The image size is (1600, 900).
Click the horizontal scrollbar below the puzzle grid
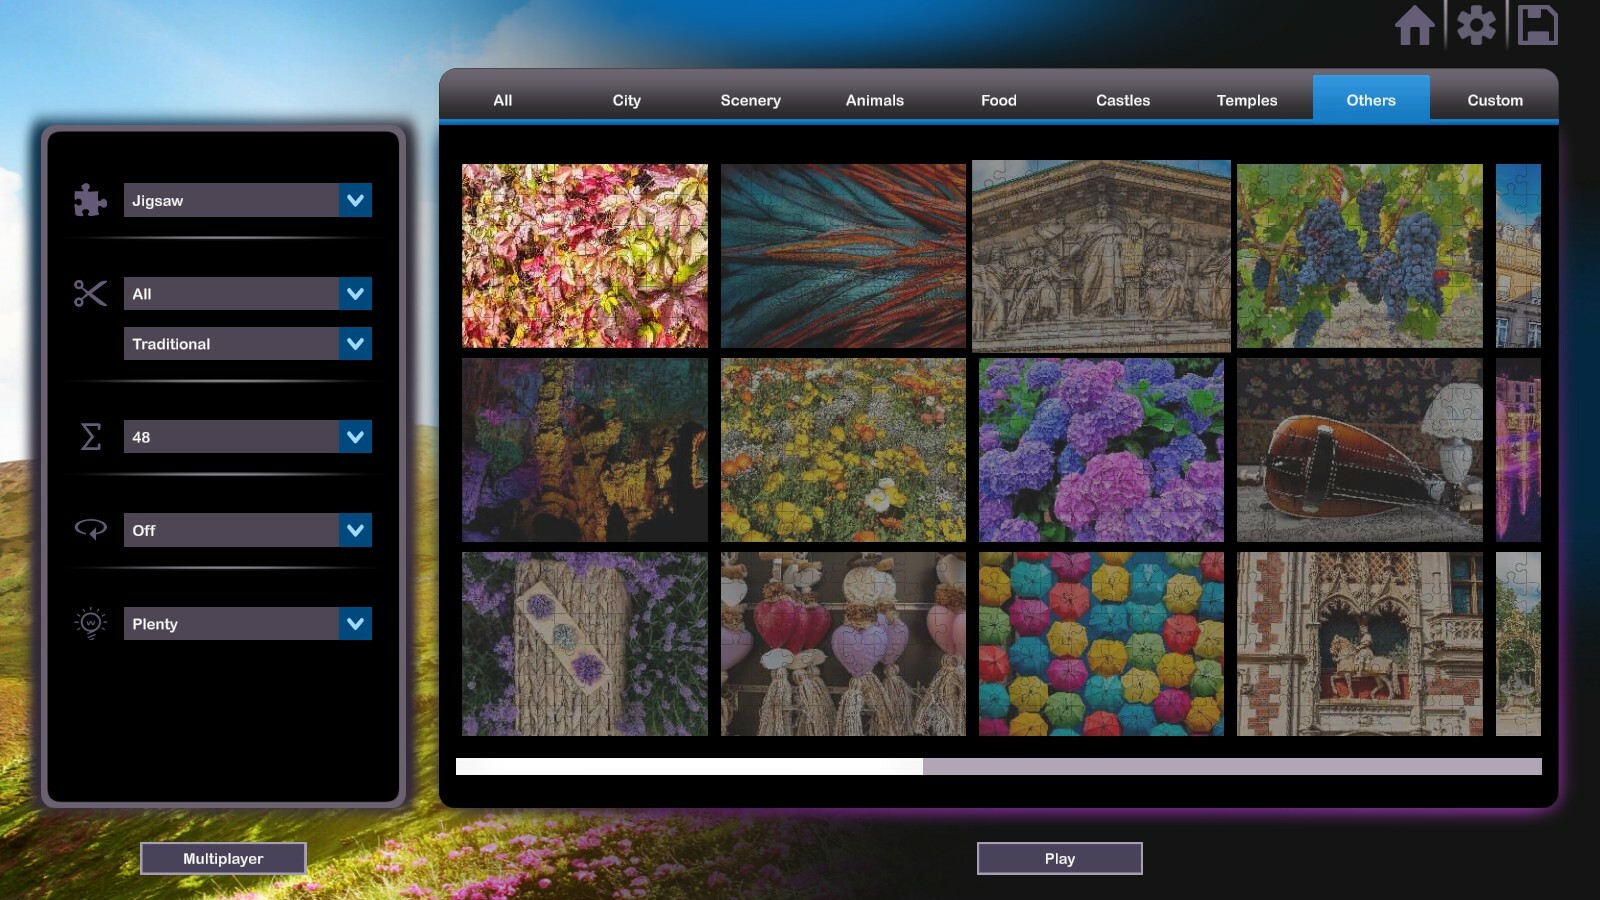pyautogui.click(x=690, y=766)
